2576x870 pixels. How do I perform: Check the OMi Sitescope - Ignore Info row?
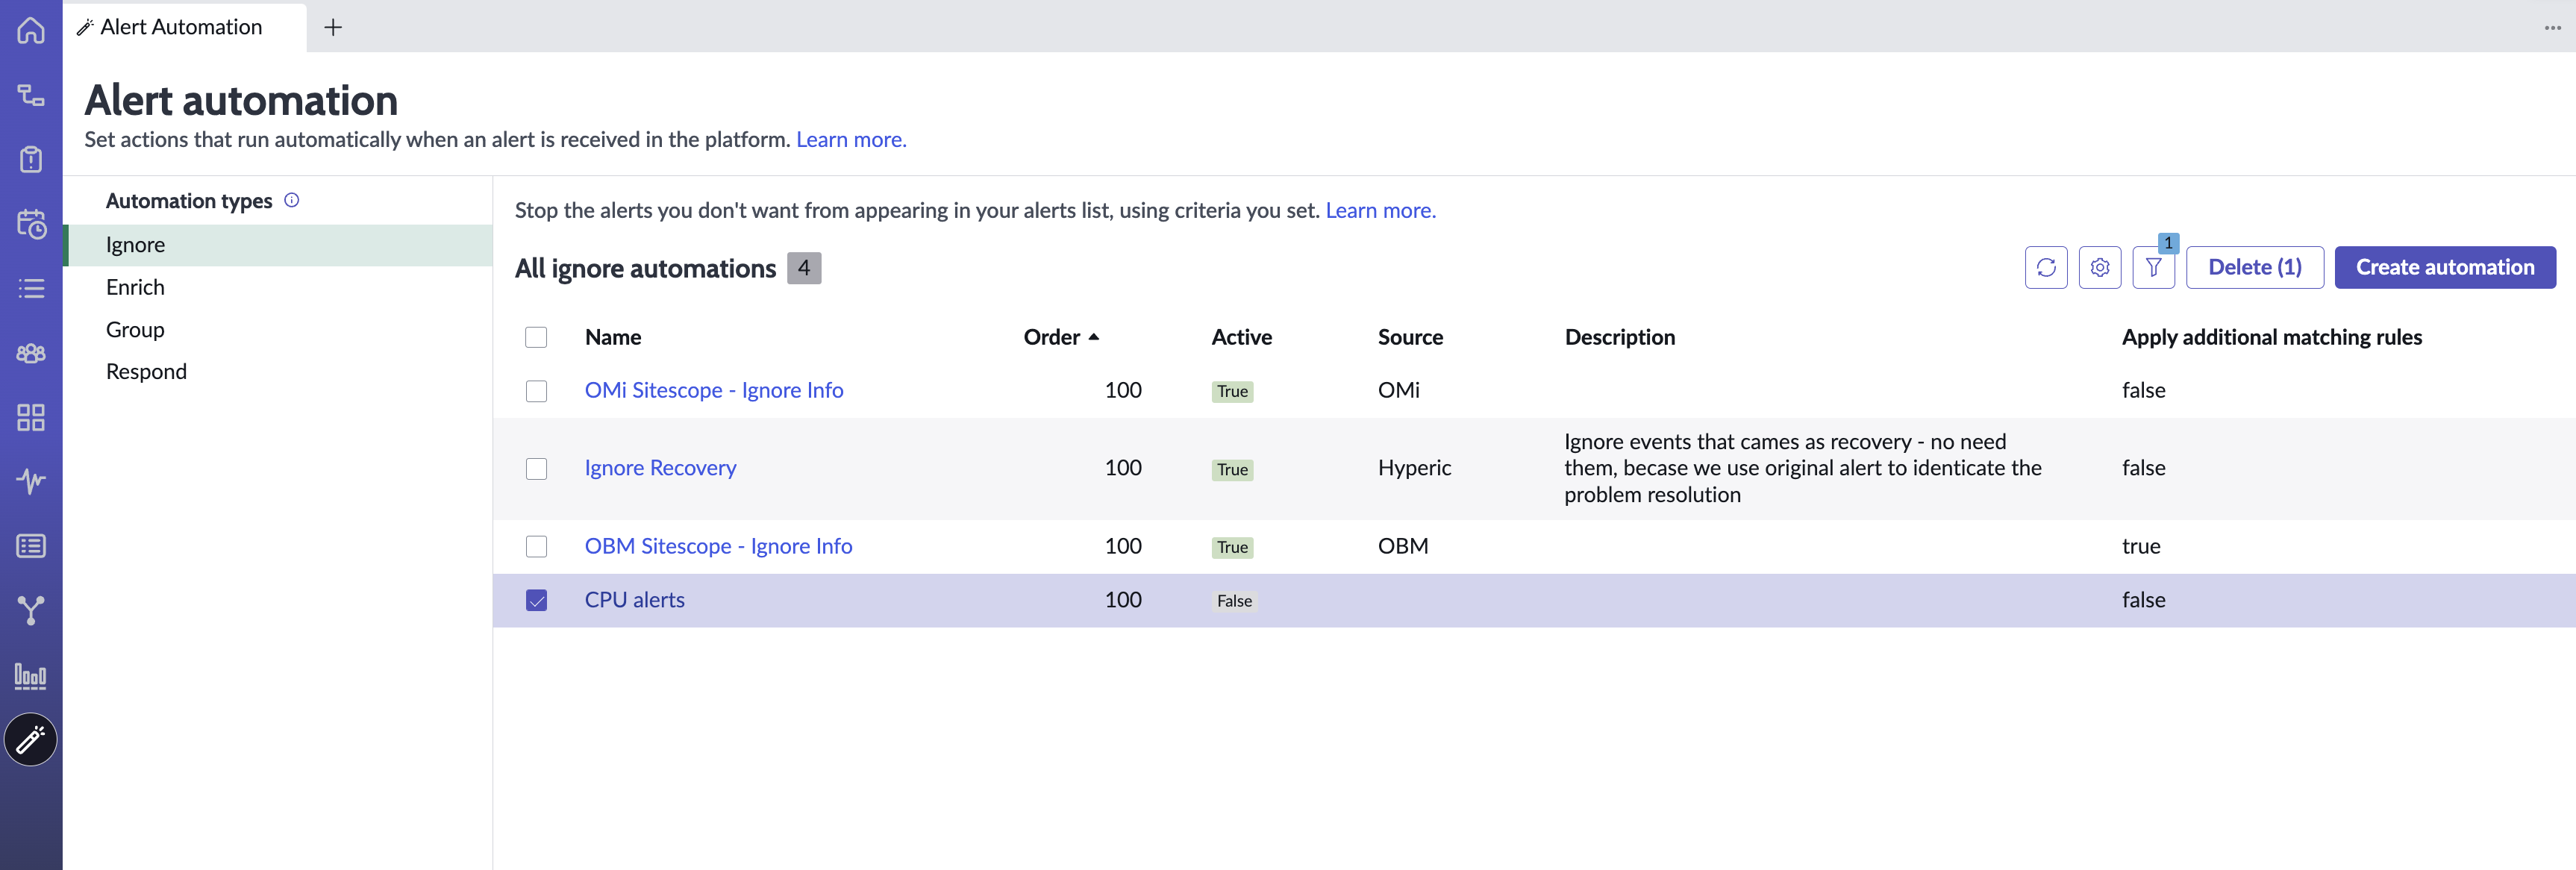pyautogui.click(x=536, y=391)
